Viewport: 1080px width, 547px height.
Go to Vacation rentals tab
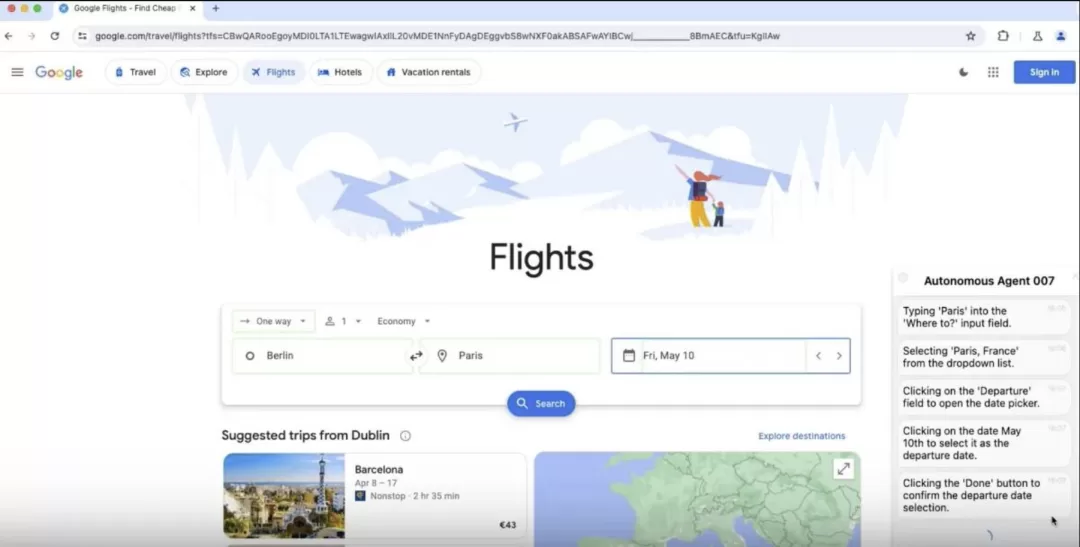(428, 72)
